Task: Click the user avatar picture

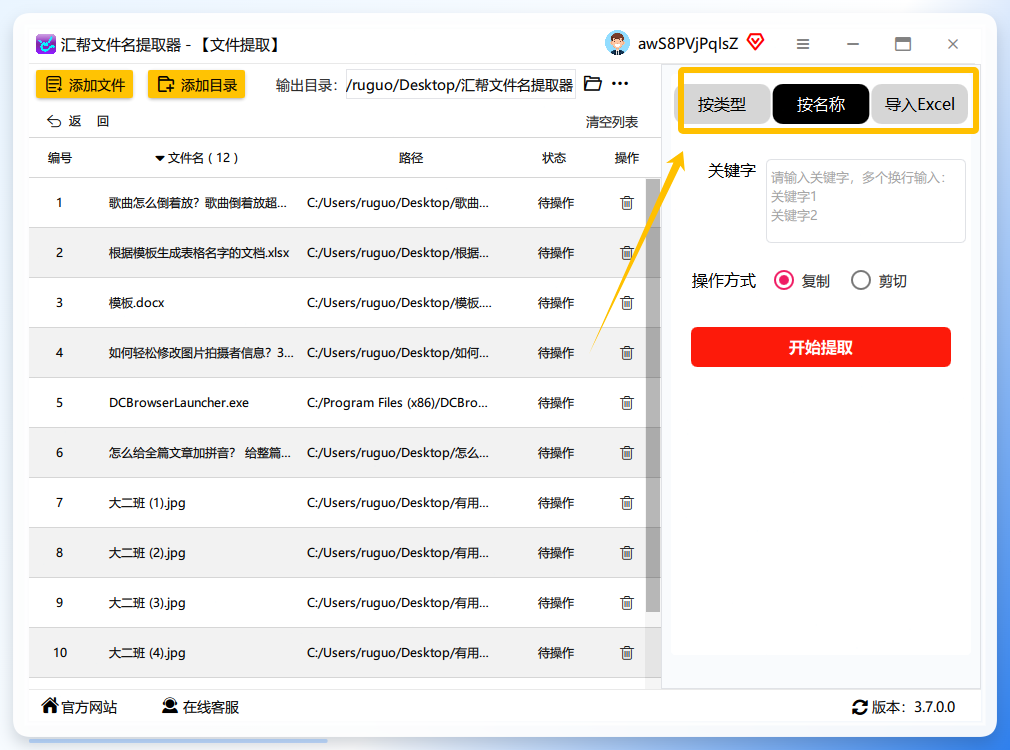Action: 617,43
